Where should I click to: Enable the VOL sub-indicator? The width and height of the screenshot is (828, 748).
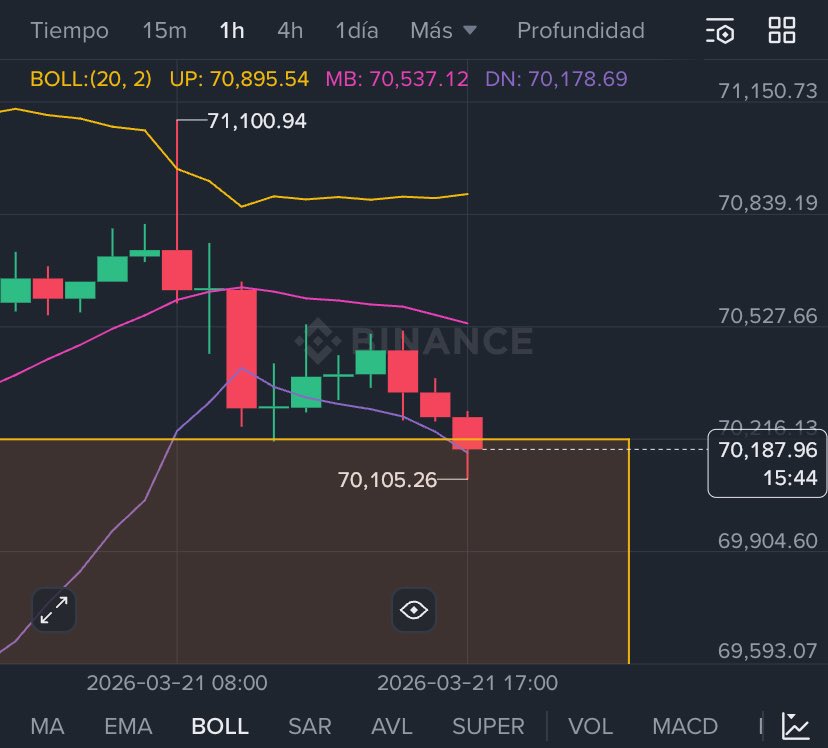(590, 726)
